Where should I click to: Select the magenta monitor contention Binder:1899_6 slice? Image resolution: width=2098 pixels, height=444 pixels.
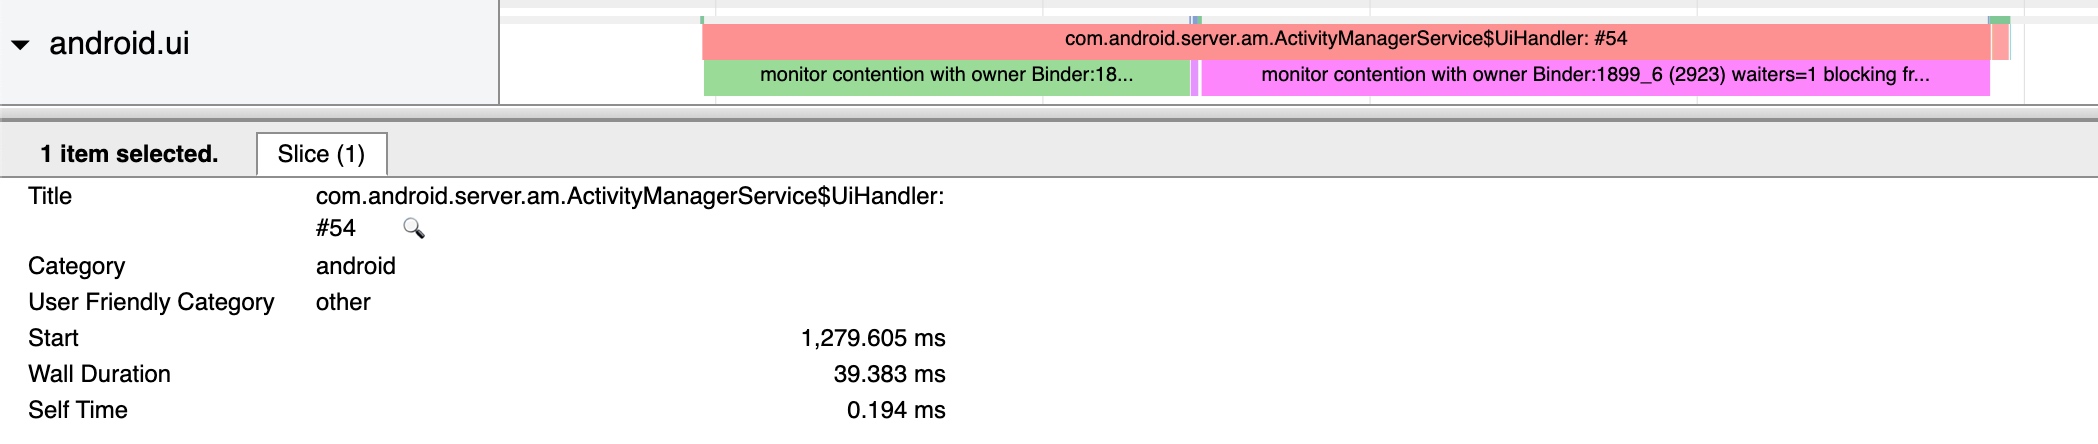1594,76
